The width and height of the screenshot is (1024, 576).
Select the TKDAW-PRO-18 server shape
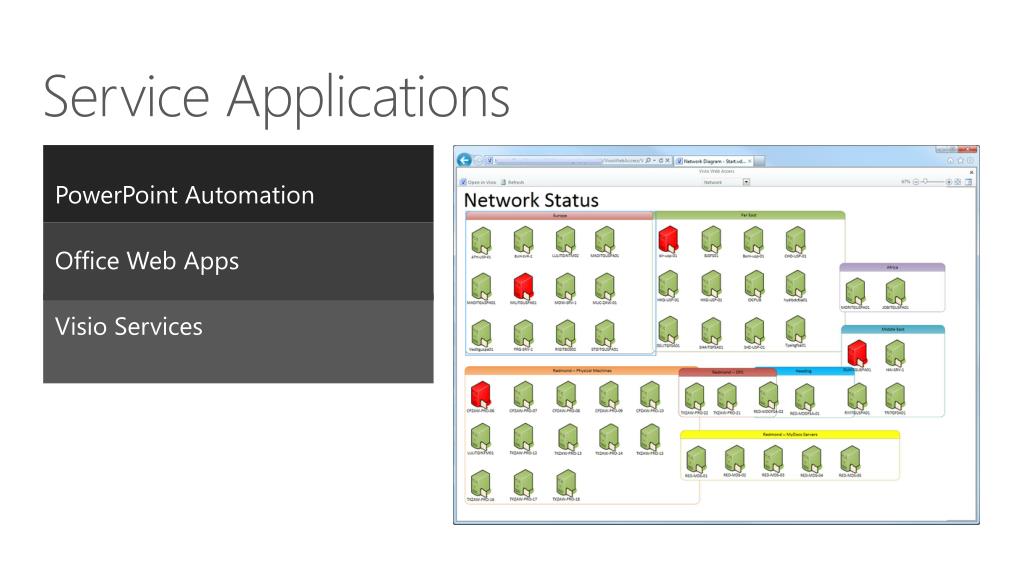coord(566,484)
